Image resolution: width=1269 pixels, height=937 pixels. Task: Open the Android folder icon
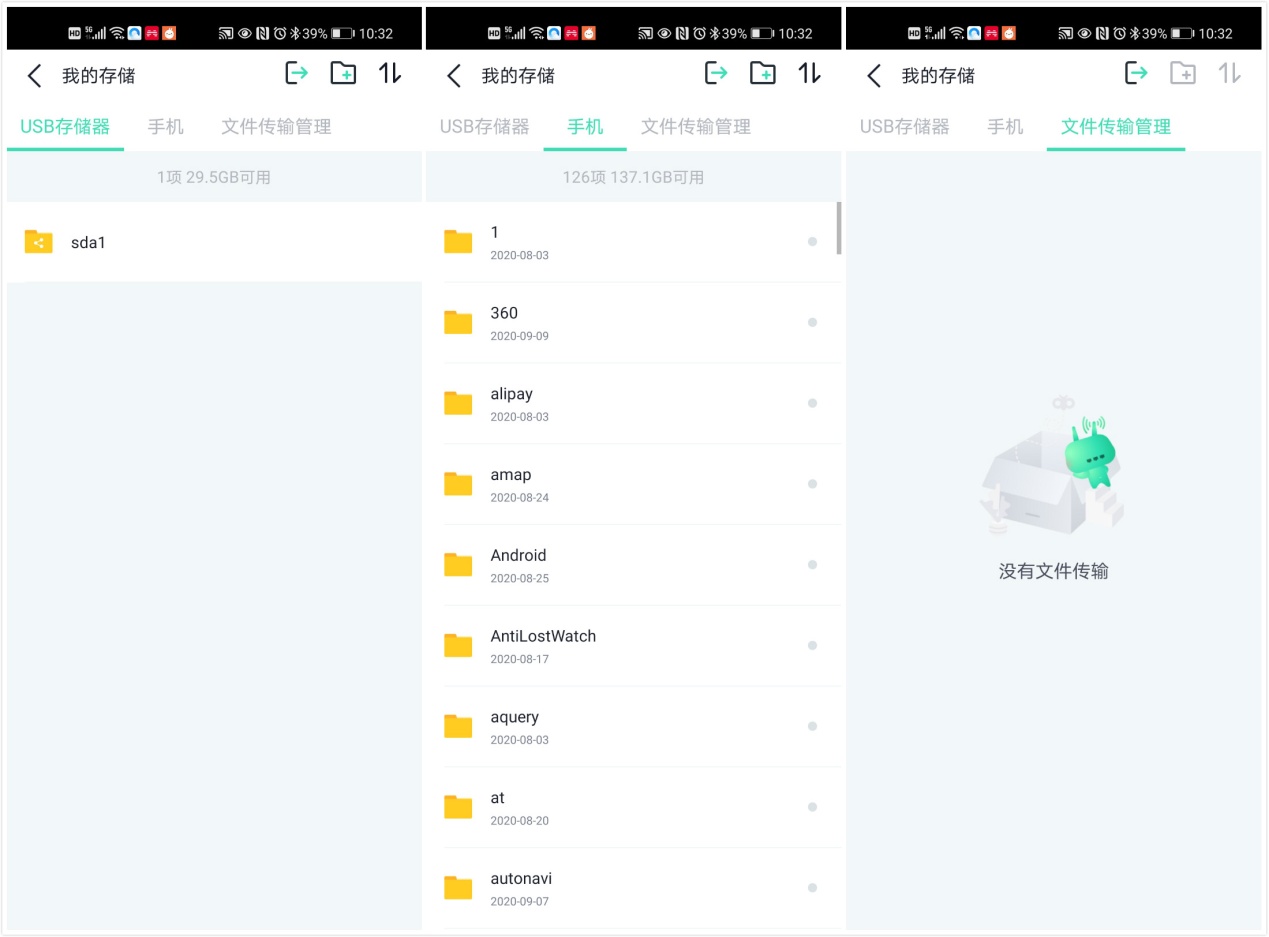[457, 564]
